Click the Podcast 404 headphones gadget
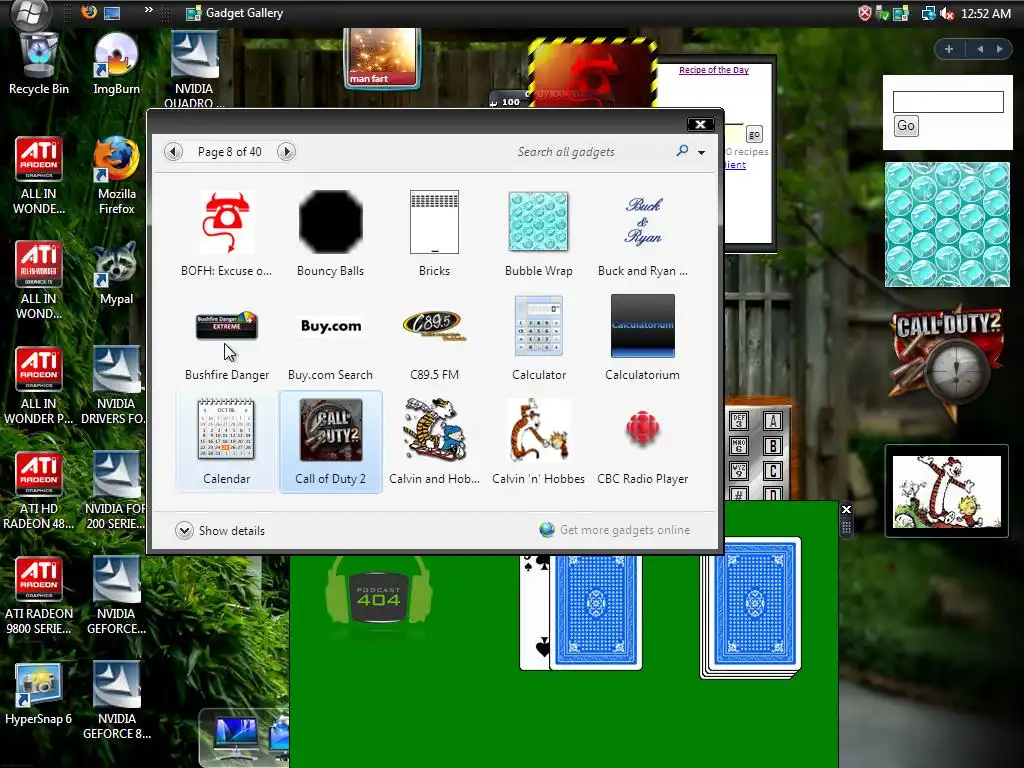This screenshot has height=768, width=1024. point(378,596)
